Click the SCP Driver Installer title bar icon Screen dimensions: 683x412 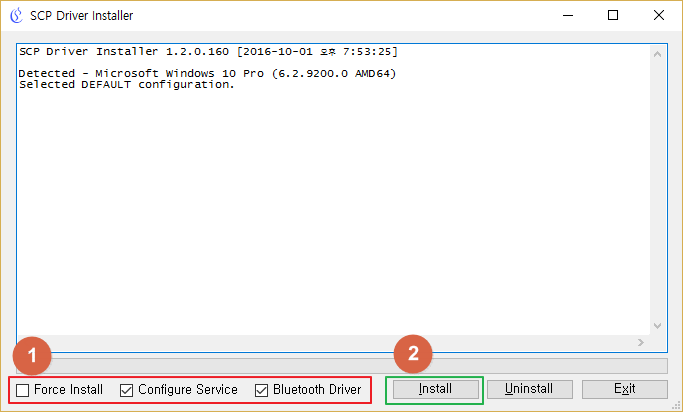click(16, 15)
